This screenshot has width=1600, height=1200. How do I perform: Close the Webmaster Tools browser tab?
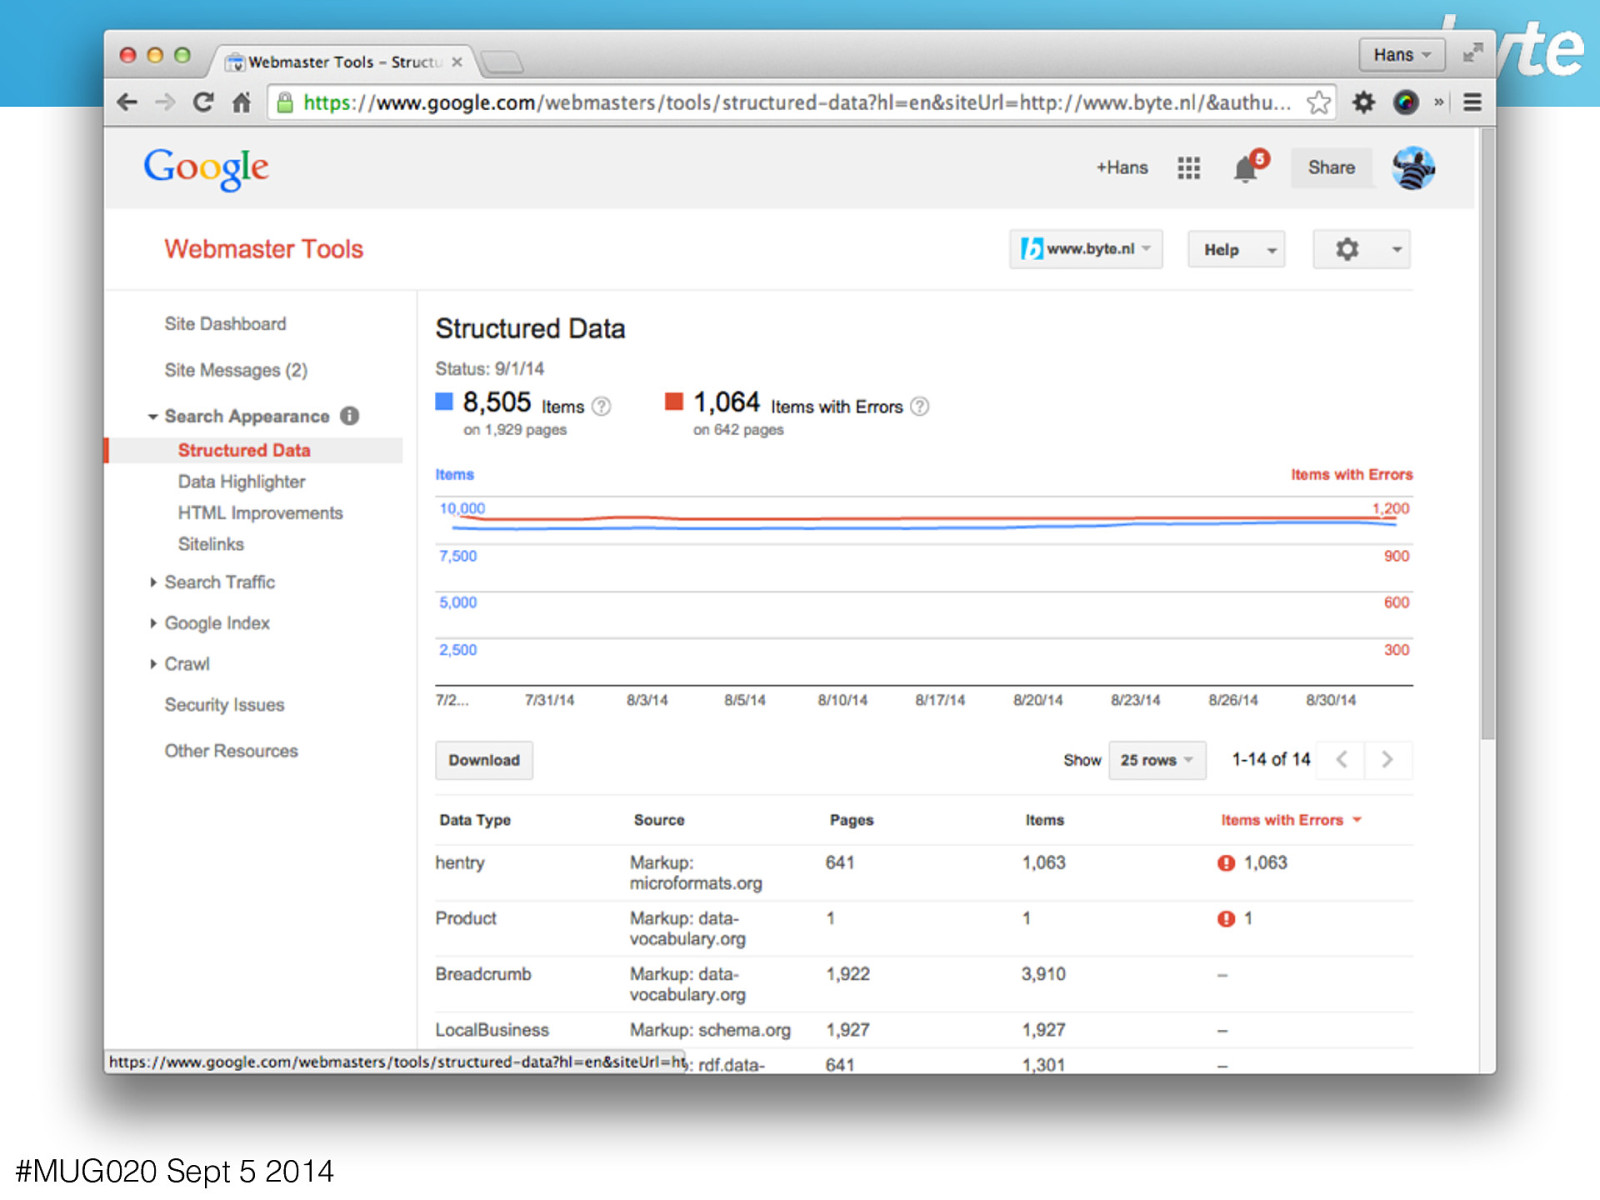[x=457, y=62]
